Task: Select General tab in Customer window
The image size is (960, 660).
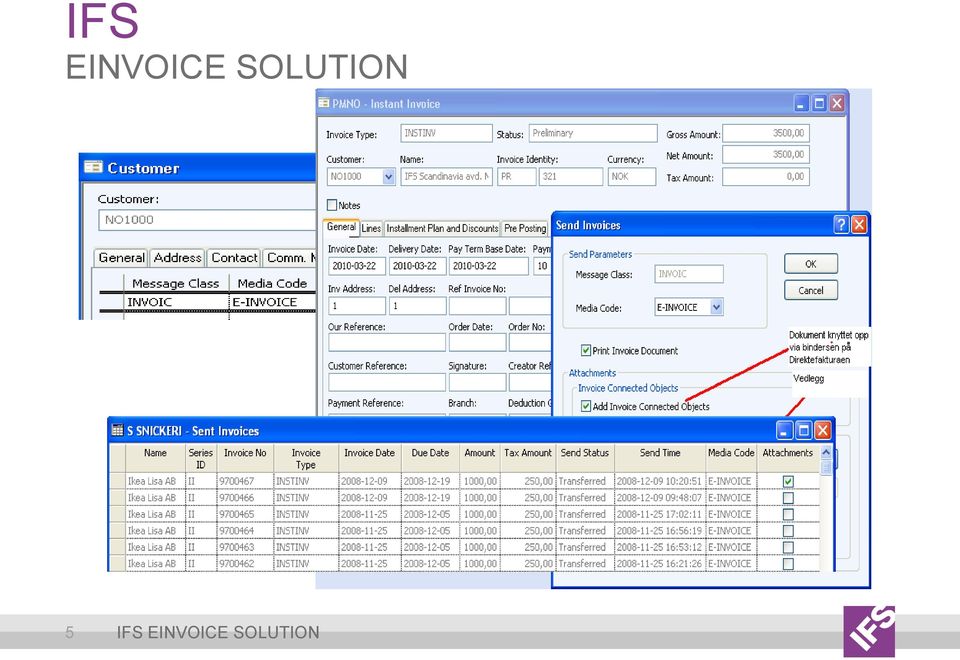Action: point(121,258)
